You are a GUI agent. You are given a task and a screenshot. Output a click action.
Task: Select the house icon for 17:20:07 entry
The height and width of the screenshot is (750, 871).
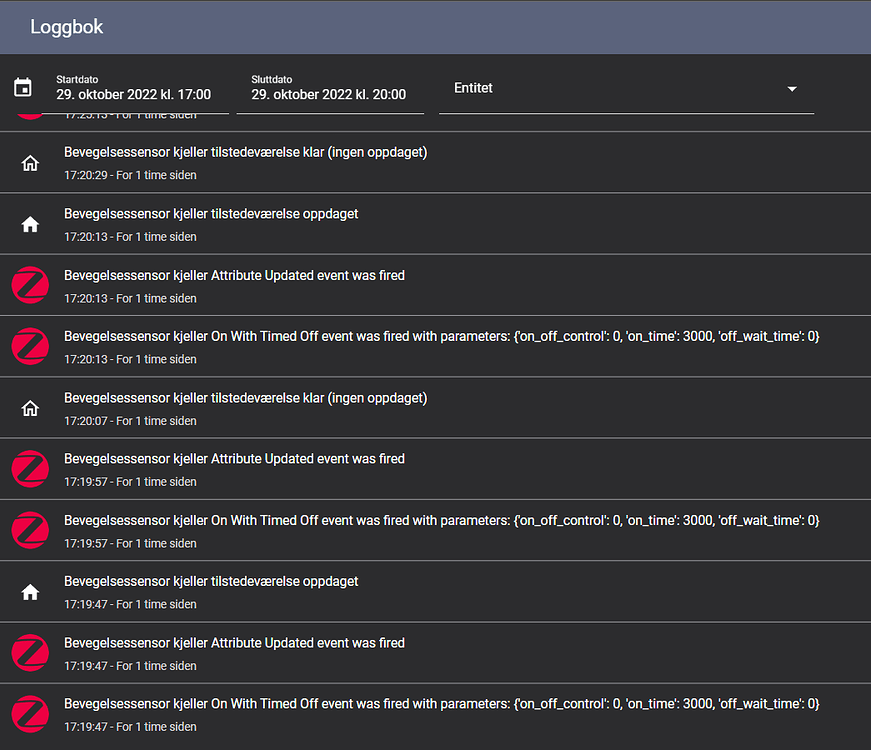[x=29, y=407]
